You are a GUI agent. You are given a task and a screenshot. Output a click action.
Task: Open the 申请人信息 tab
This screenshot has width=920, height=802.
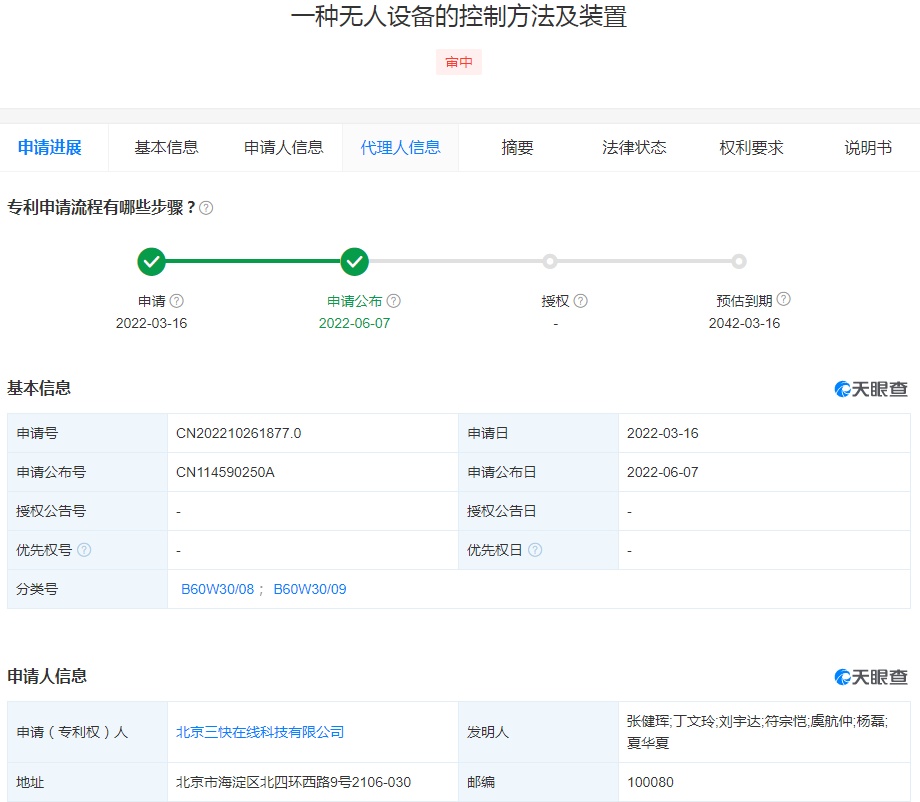pos(284,148)
